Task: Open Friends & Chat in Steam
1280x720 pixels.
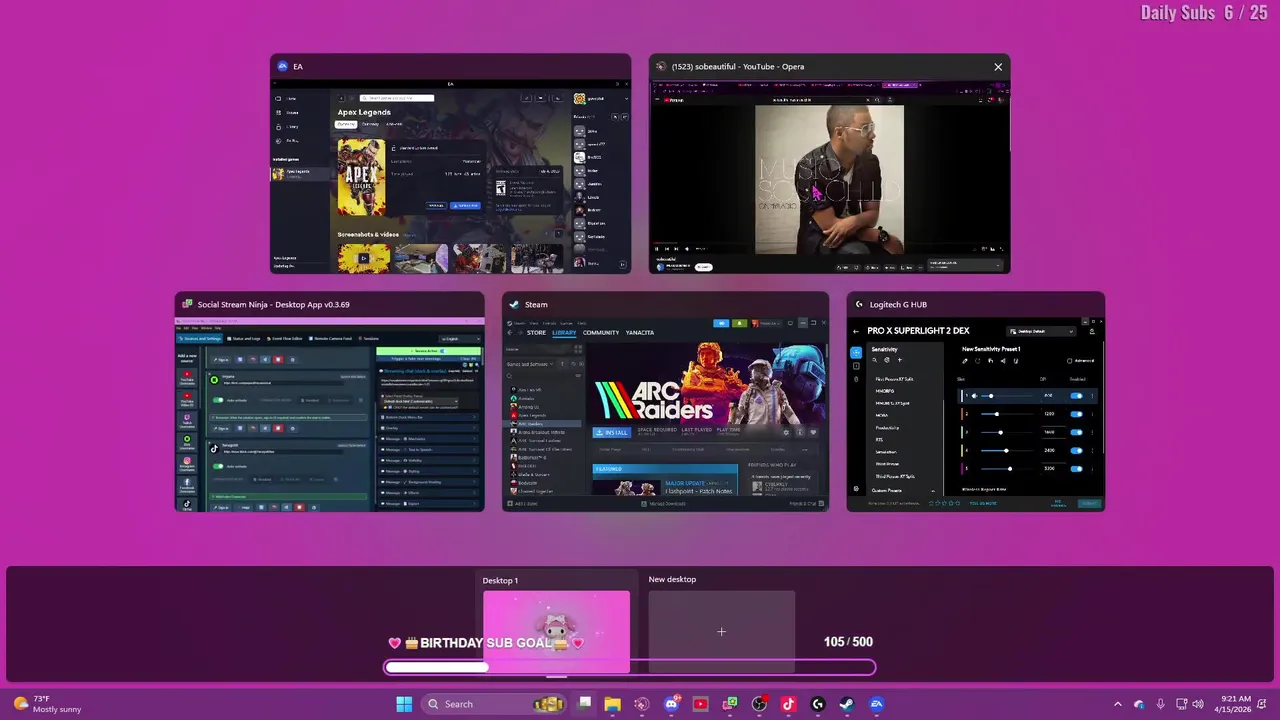Action: 806,504
